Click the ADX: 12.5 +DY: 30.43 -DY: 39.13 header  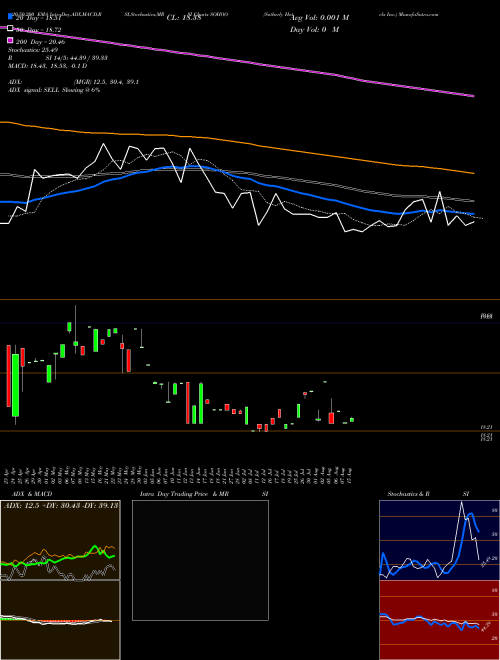coord(61,506)
